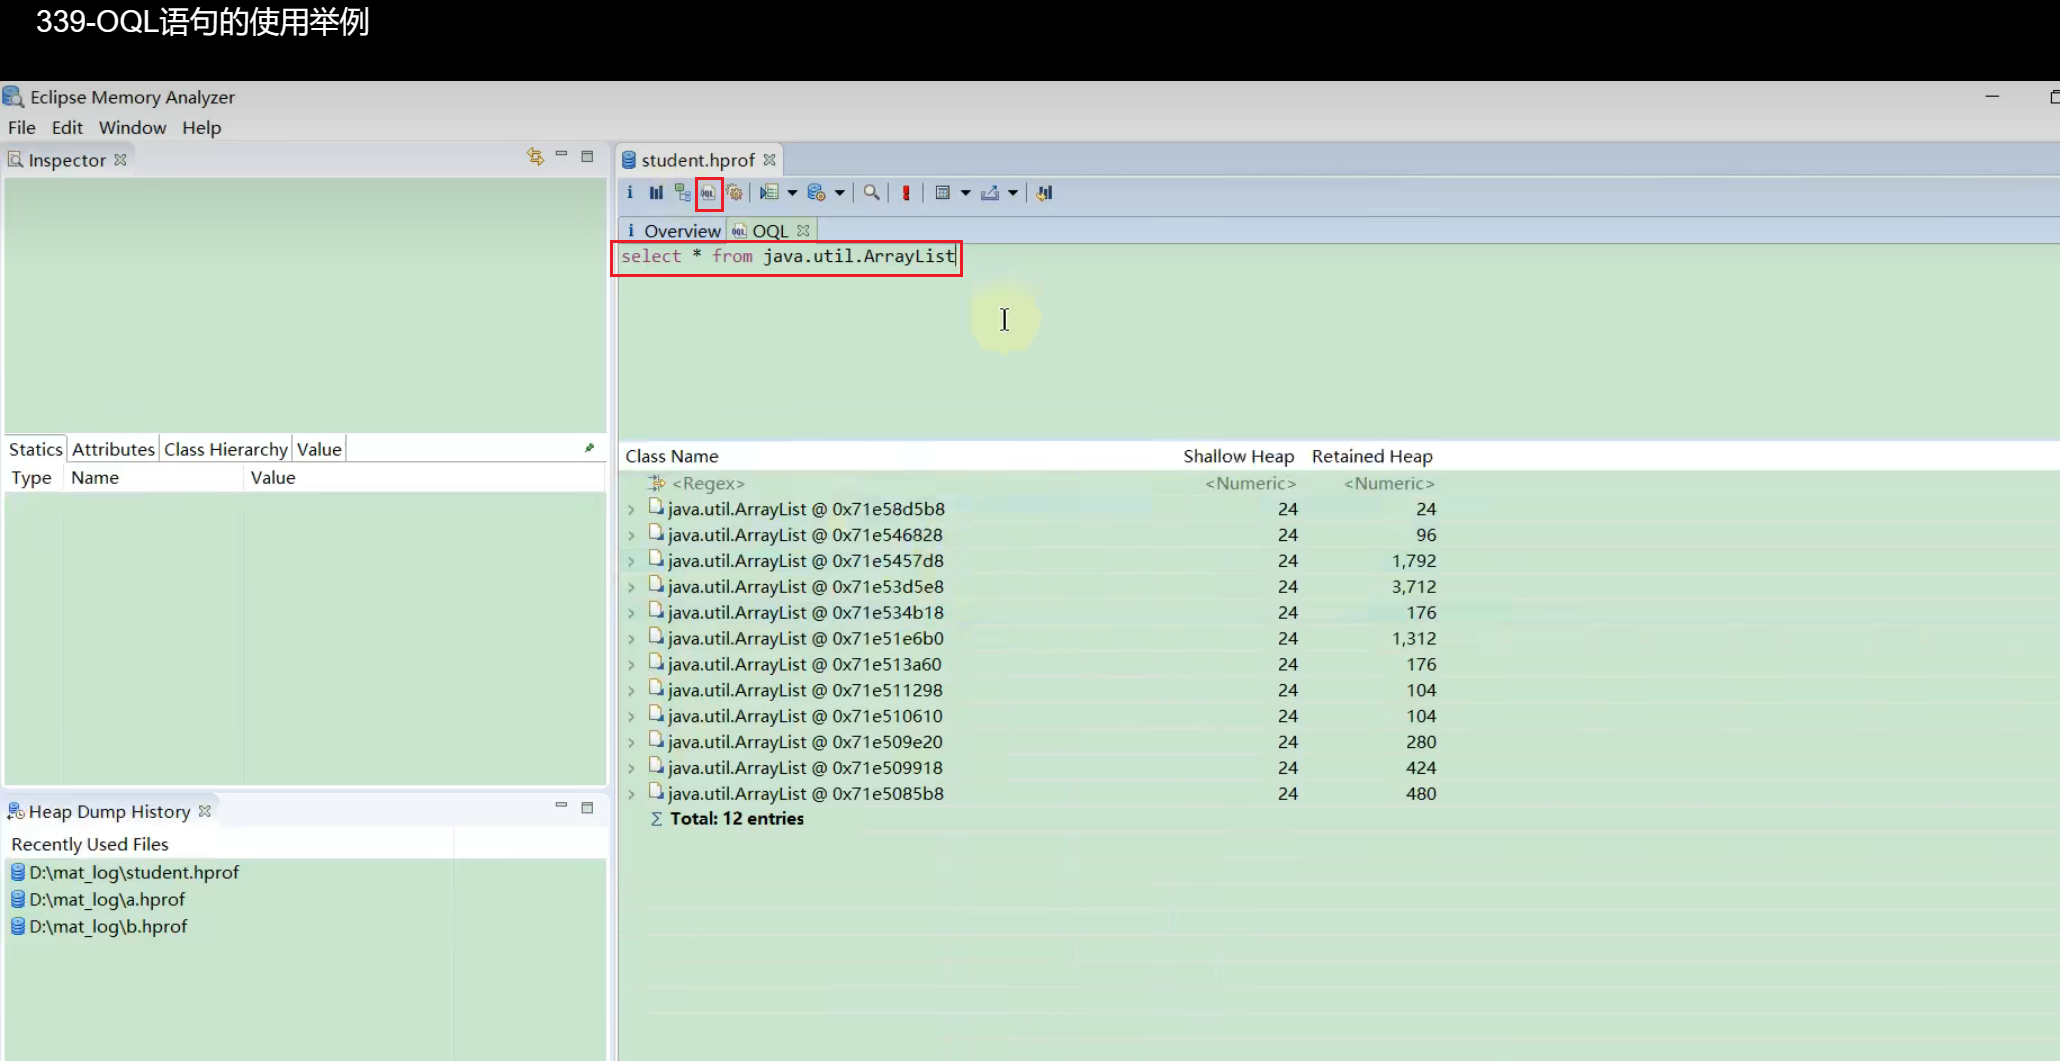Image resolution: width=2060 pixels, height=1061 pixels.
Task: Open the Group result dropdown arrow
Action: (x=965, y=193)
